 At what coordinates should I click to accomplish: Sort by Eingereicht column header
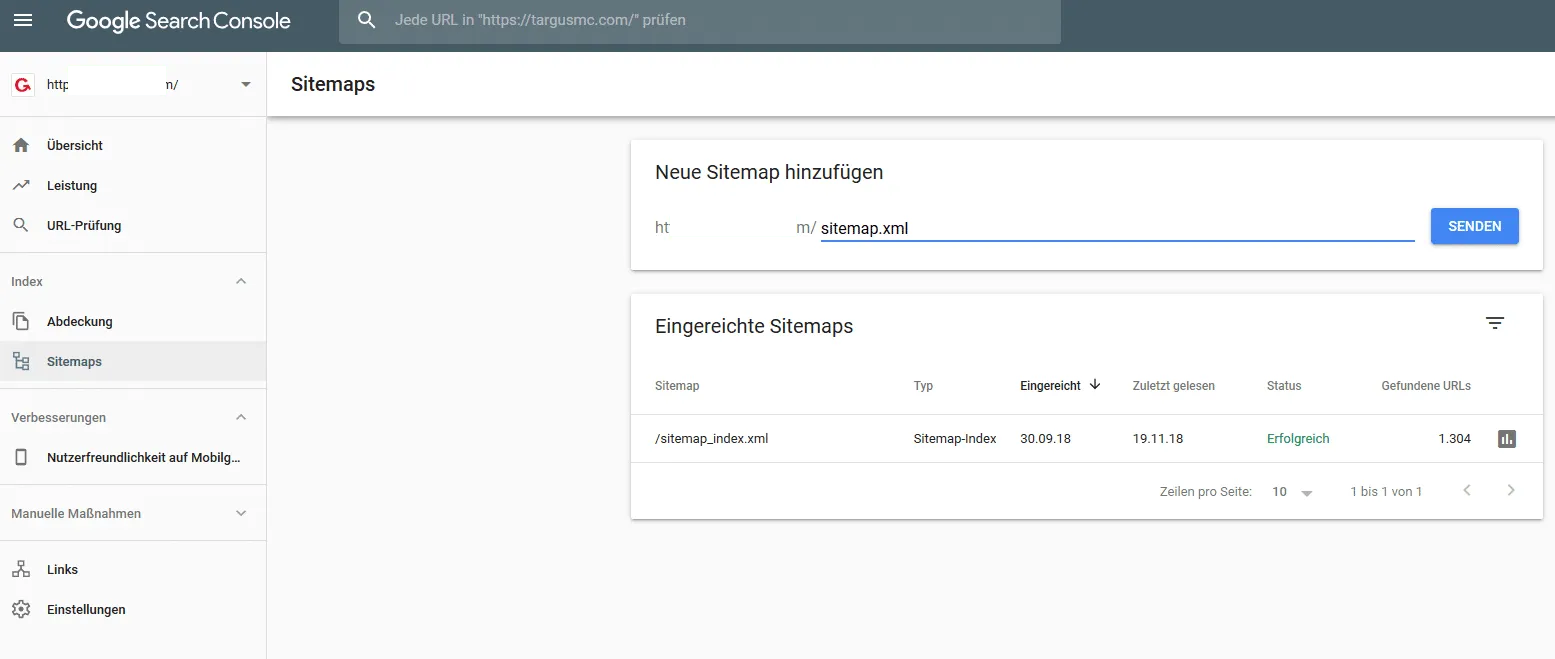point(1050,386)
